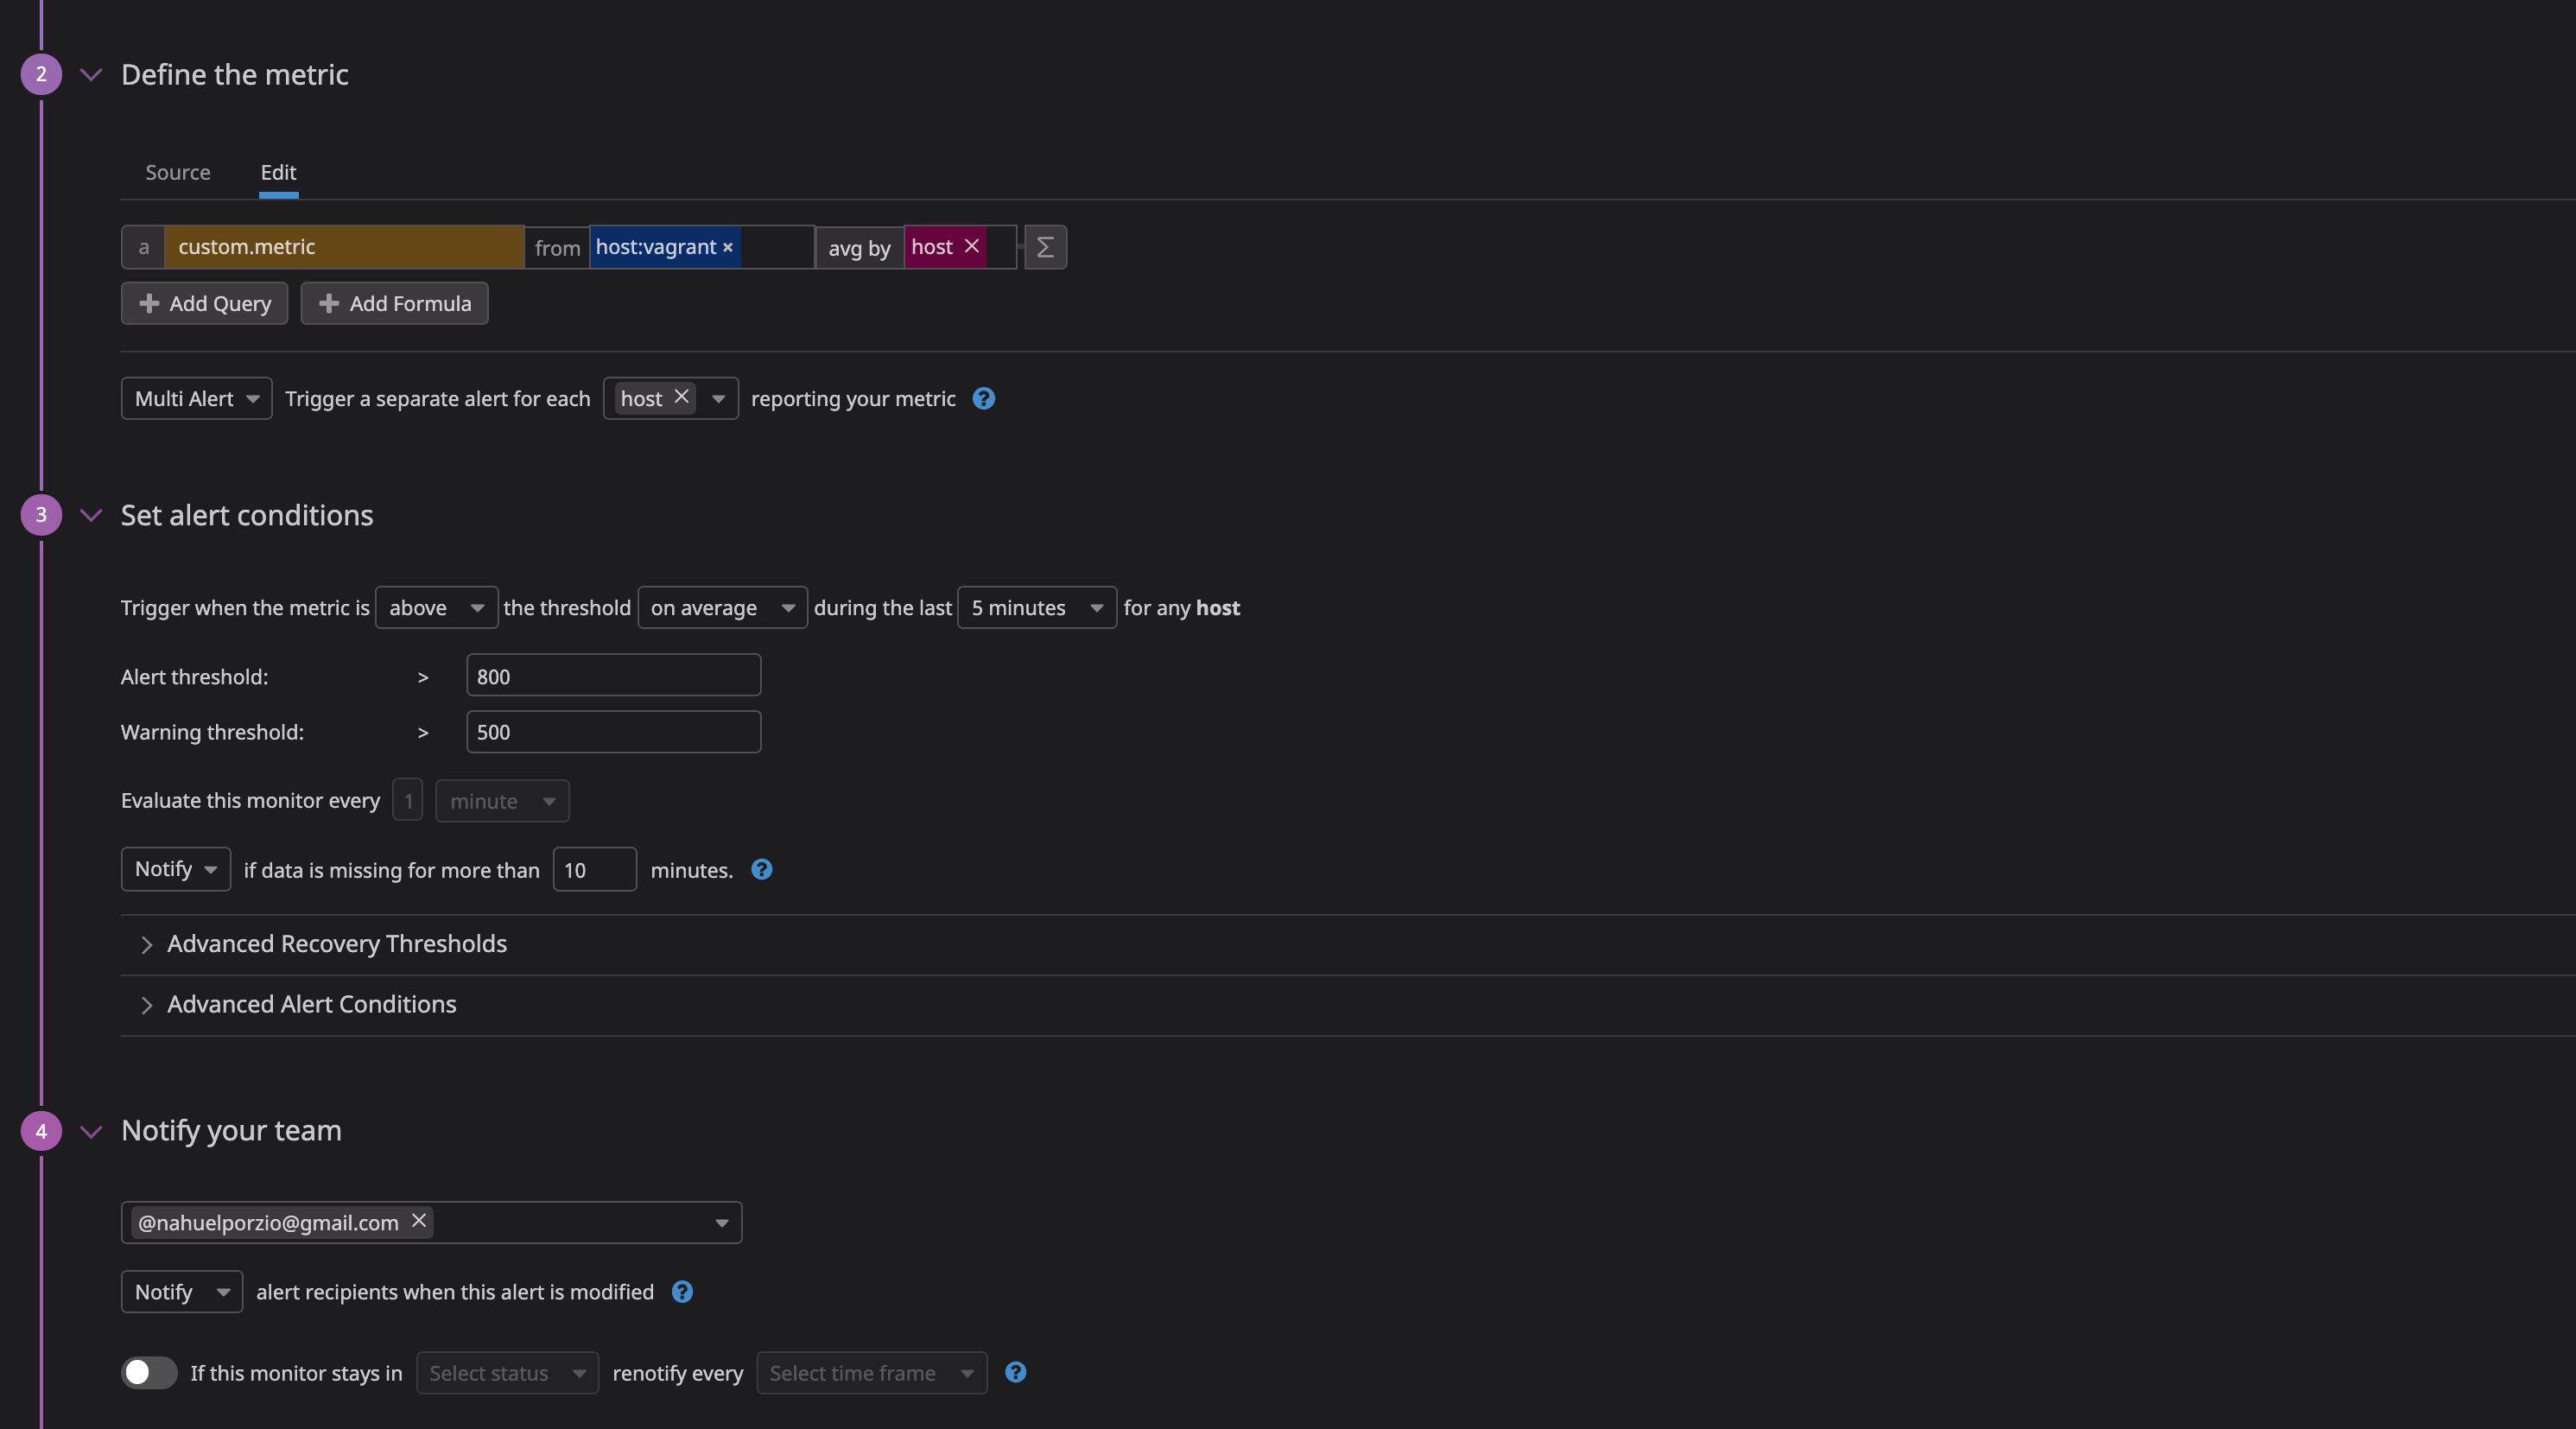This screenshot has height=1429, width=2576.
Task: Collapse the Set alert conditions section
Action: click(x=91, y=515)
